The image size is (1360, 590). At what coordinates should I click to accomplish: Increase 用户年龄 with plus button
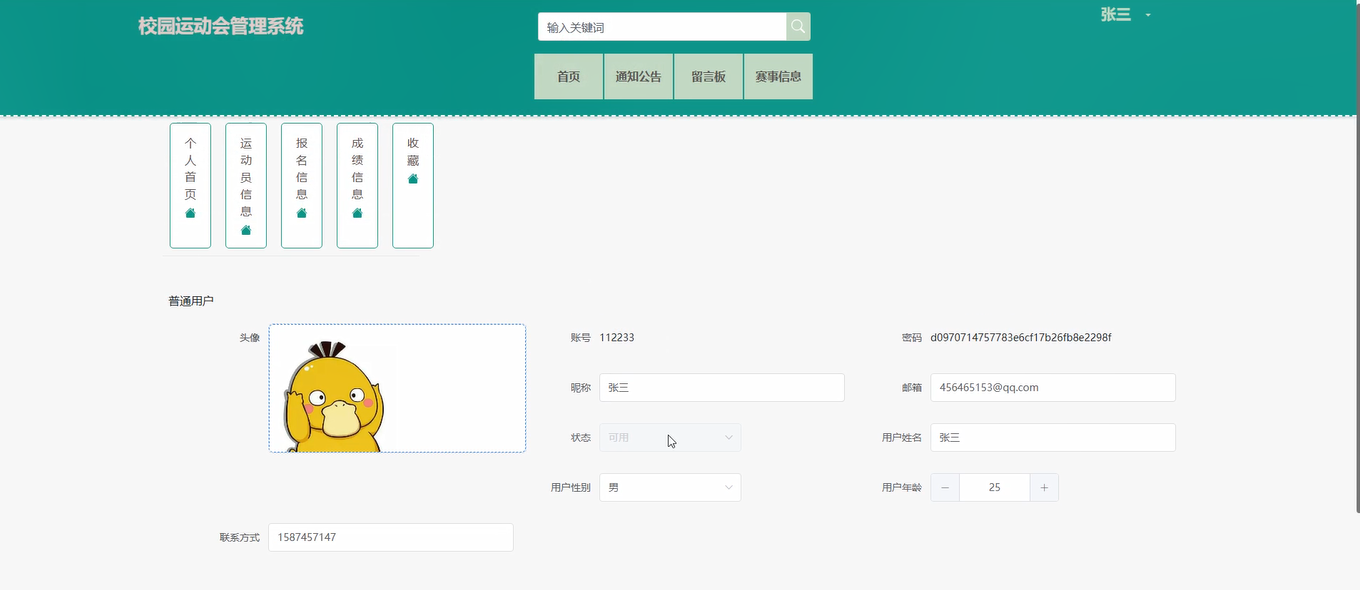[x=1044, y=487]
